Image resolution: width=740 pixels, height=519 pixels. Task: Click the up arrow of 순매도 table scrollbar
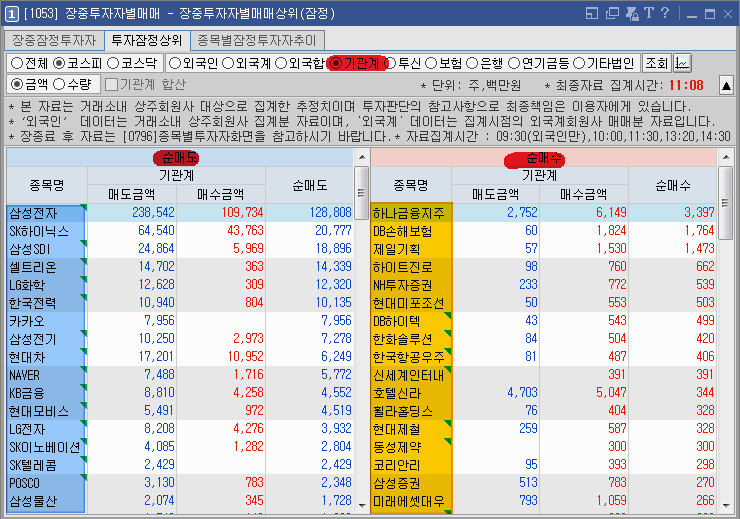(x=362, y=157)
